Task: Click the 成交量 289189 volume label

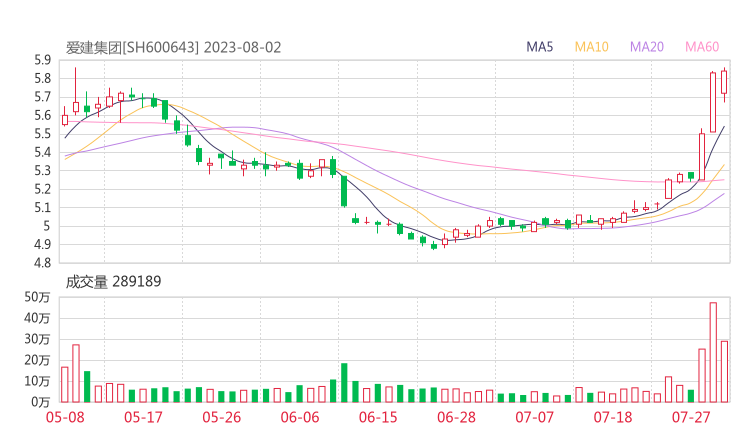Action: pos(113,282)
